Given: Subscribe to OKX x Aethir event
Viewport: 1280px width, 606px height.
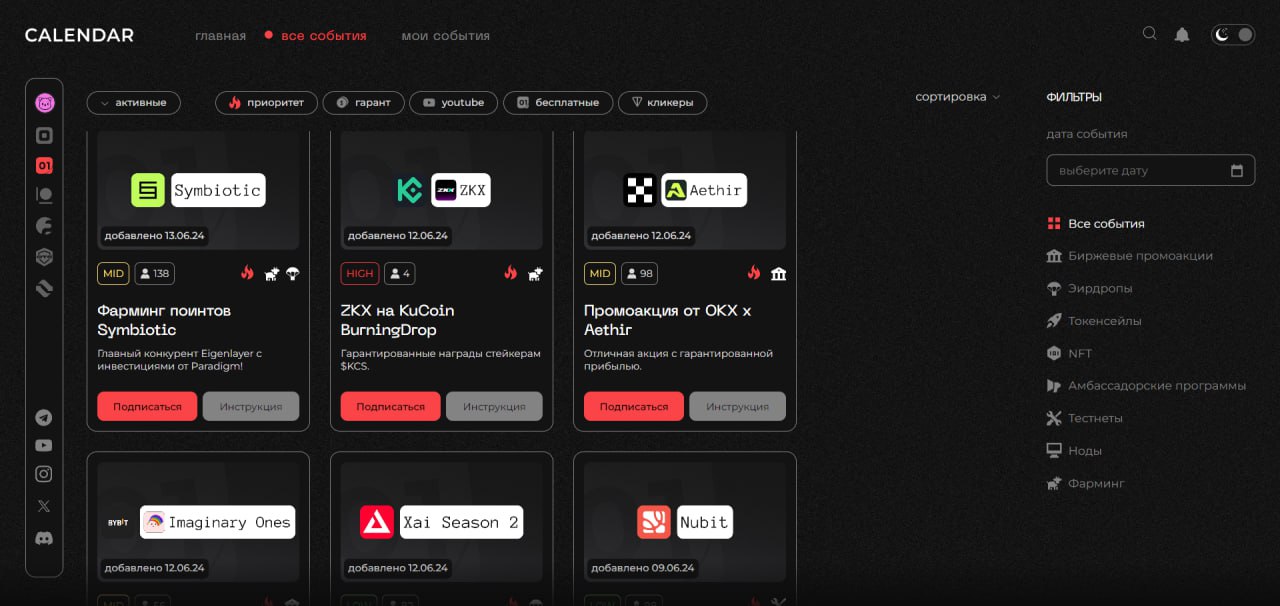Looking at the screenshot, I should 634,406.
